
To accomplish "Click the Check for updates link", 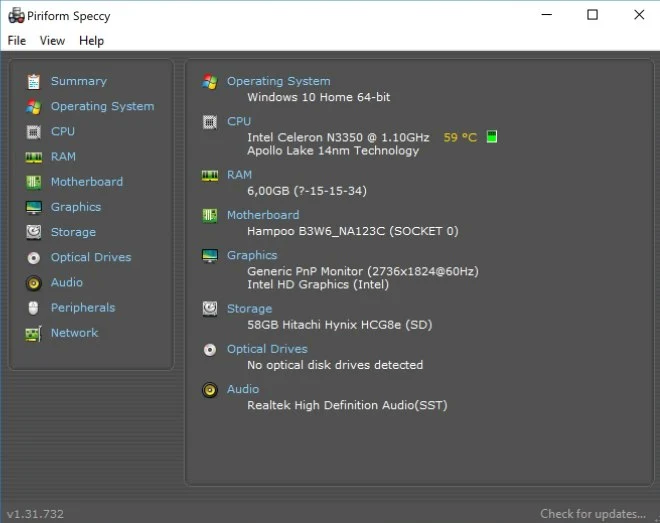I will tap(593, 514).
